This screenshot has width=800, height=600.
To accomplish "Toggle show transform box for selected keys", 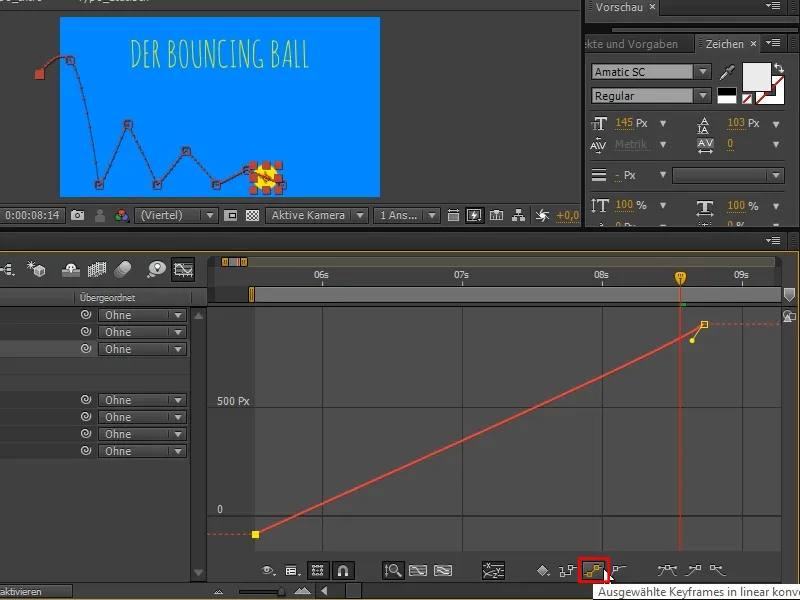I will click(317, 570).
